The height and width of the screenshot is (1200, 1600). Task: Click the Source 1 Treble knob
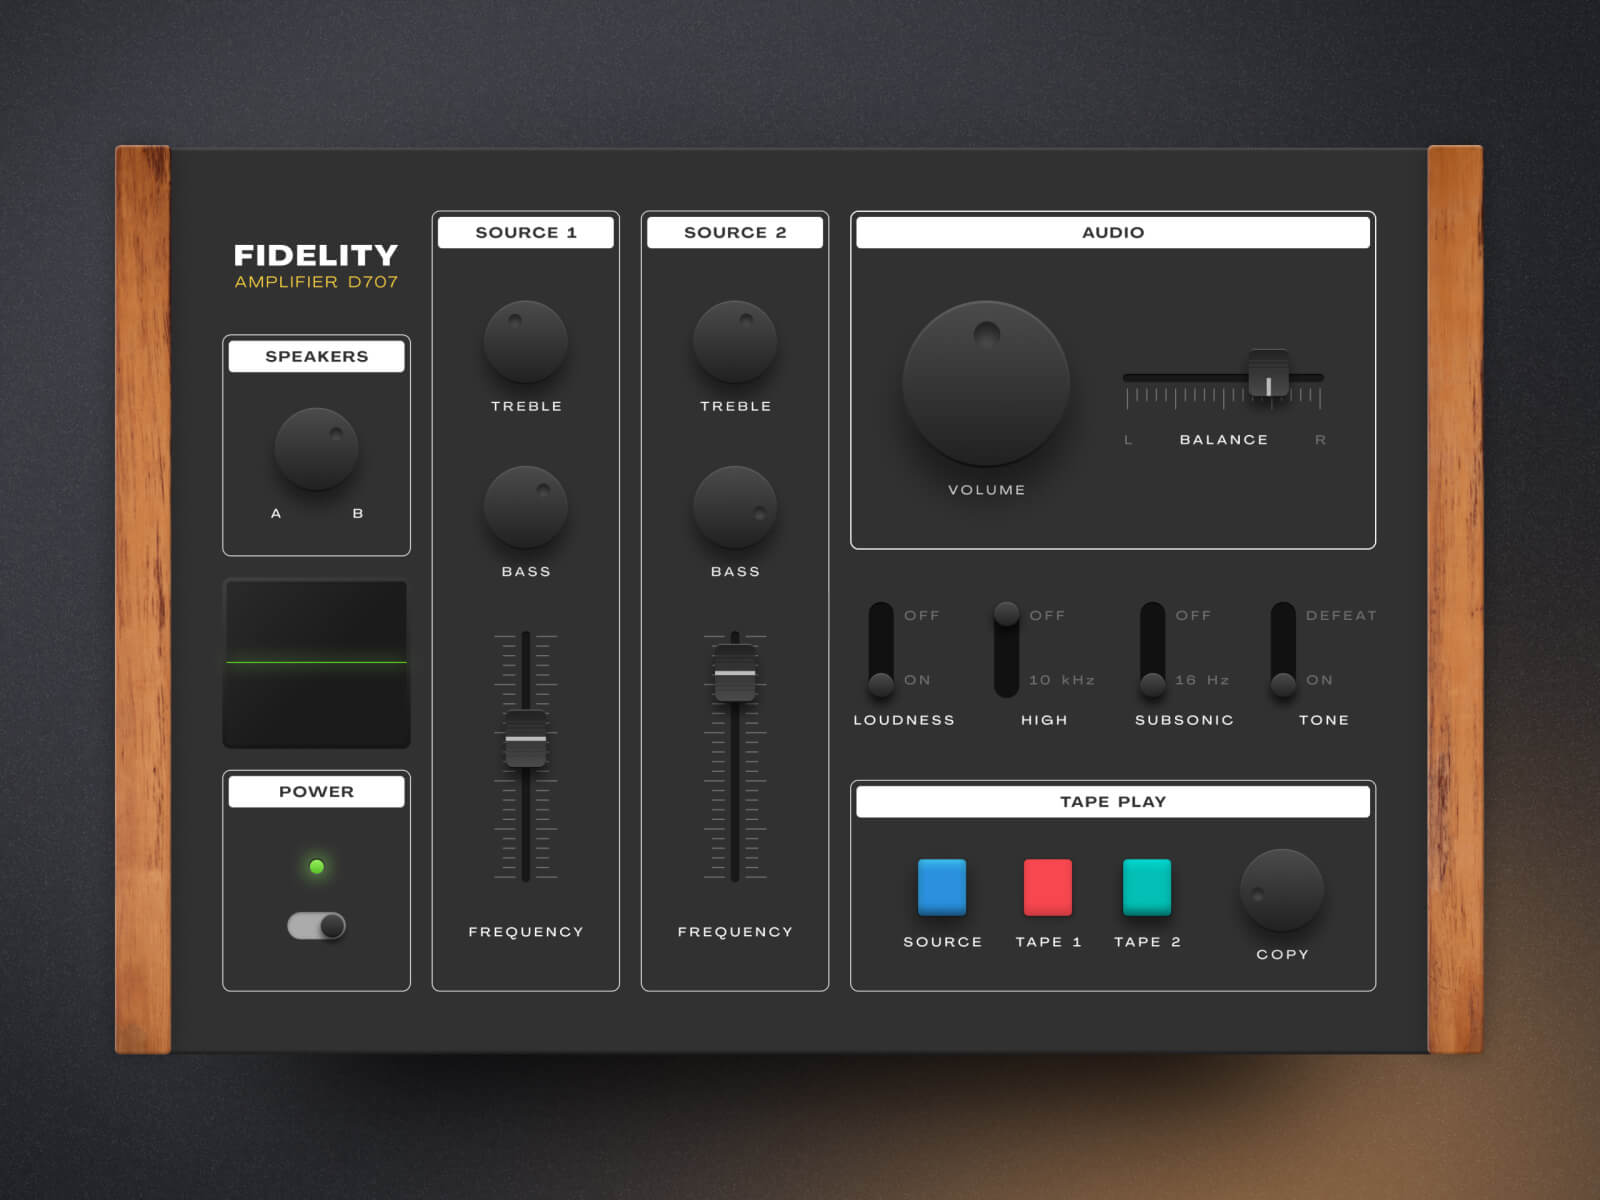(525, 342)
